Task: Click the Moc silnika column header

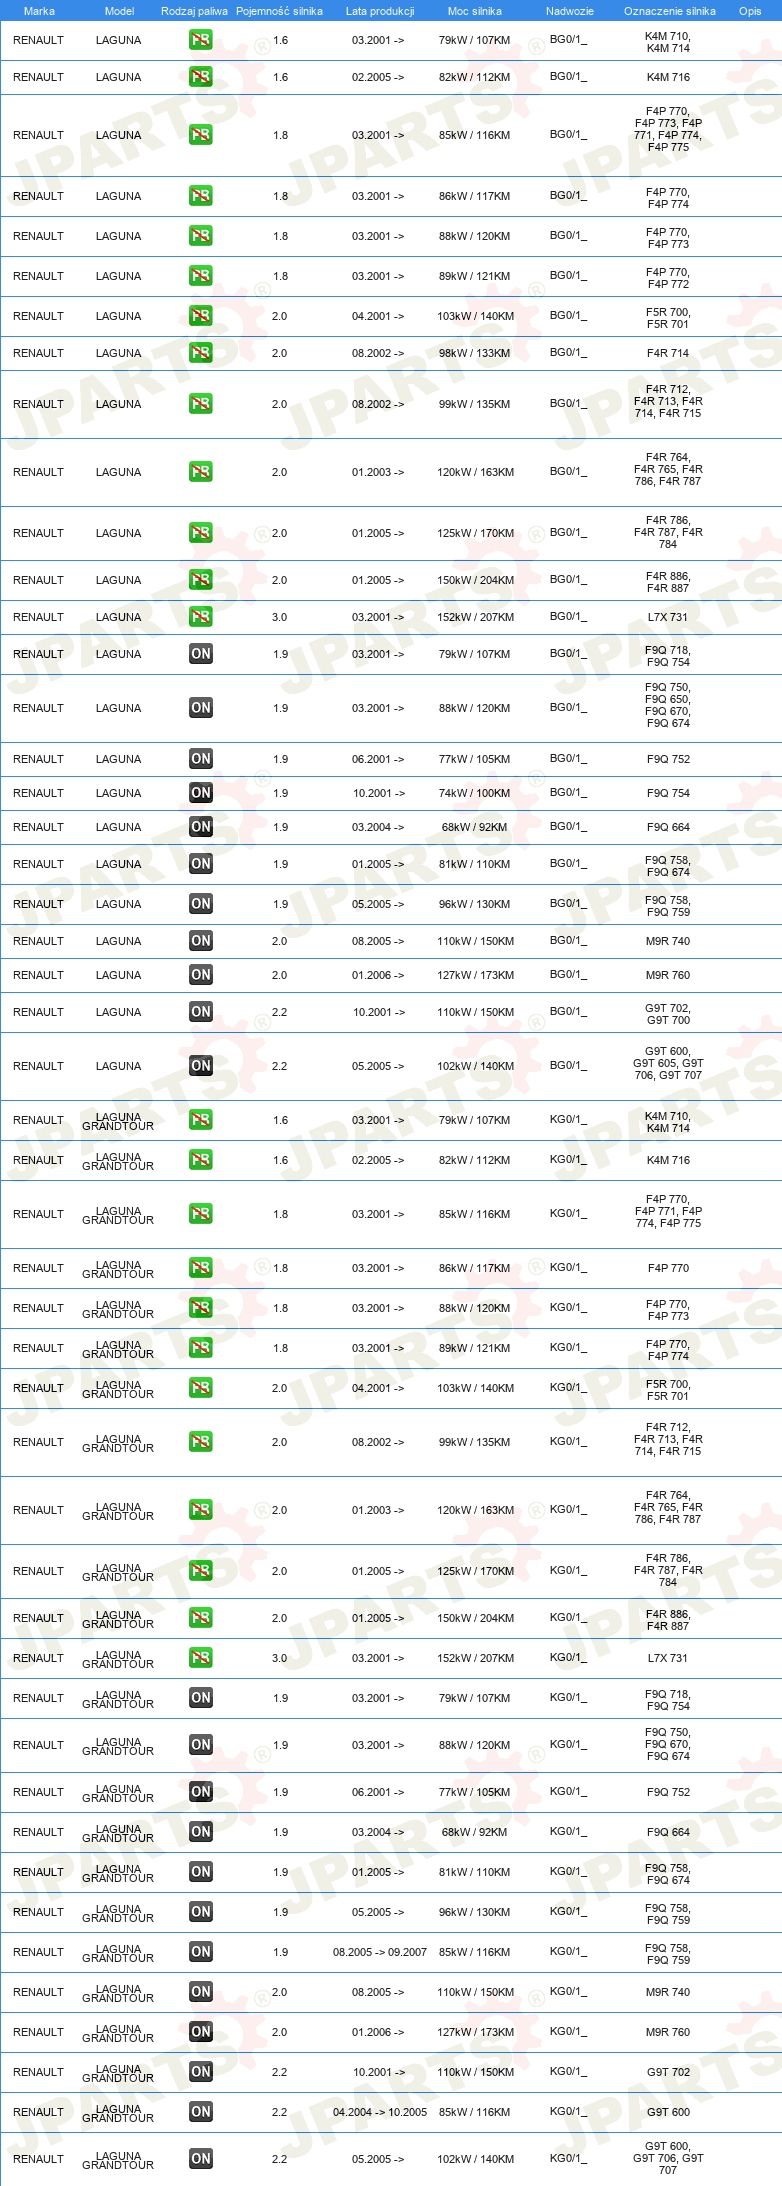Action: (475, 11)
